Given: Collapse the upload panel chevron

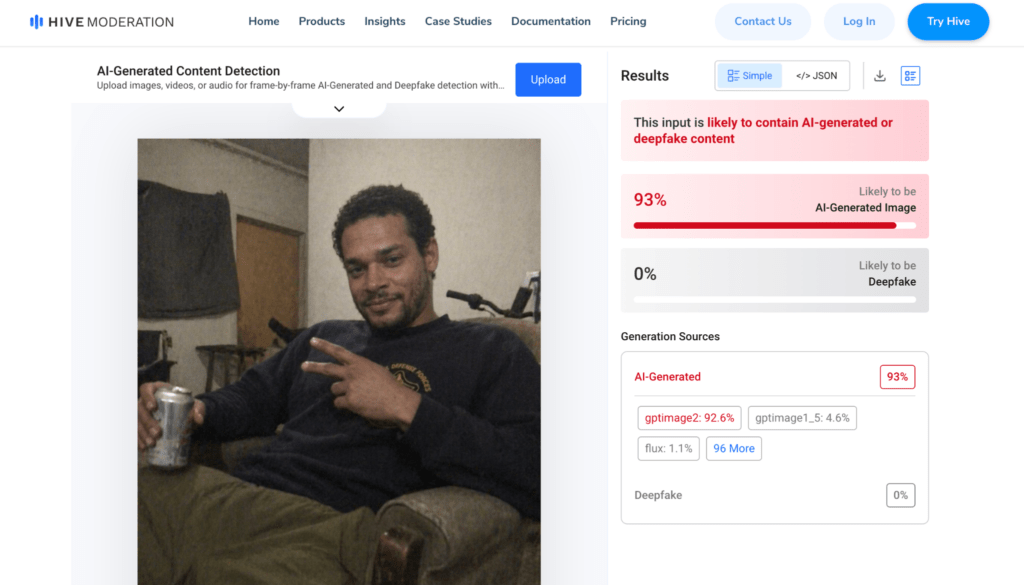Looking at the screenshot, I should coord(339,108).
